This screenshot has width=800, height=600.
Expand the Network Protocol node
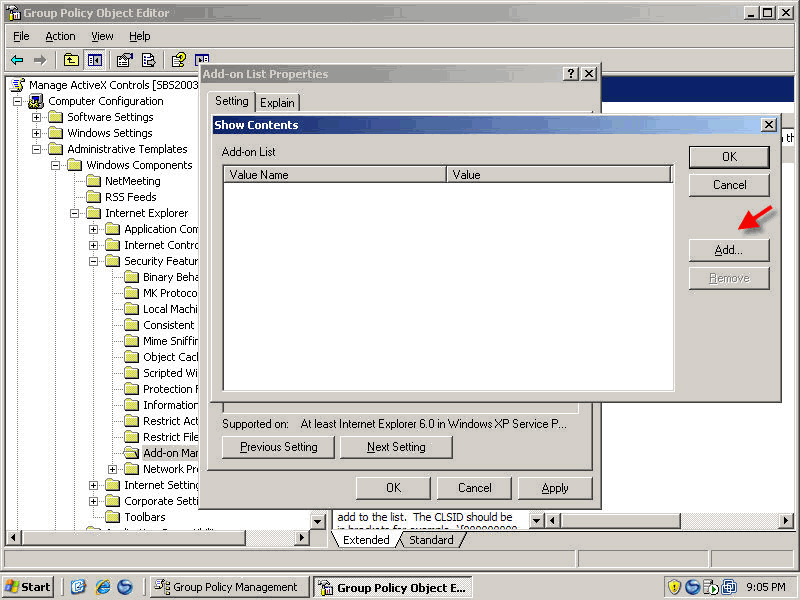click(x=113, y=469)
